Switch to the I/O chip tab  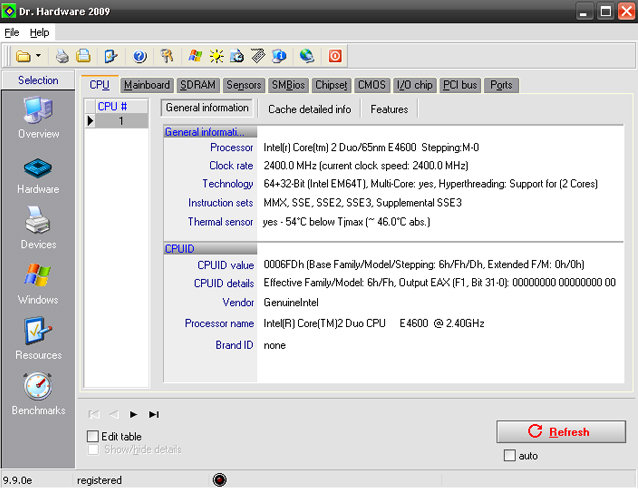click(415, 85)
